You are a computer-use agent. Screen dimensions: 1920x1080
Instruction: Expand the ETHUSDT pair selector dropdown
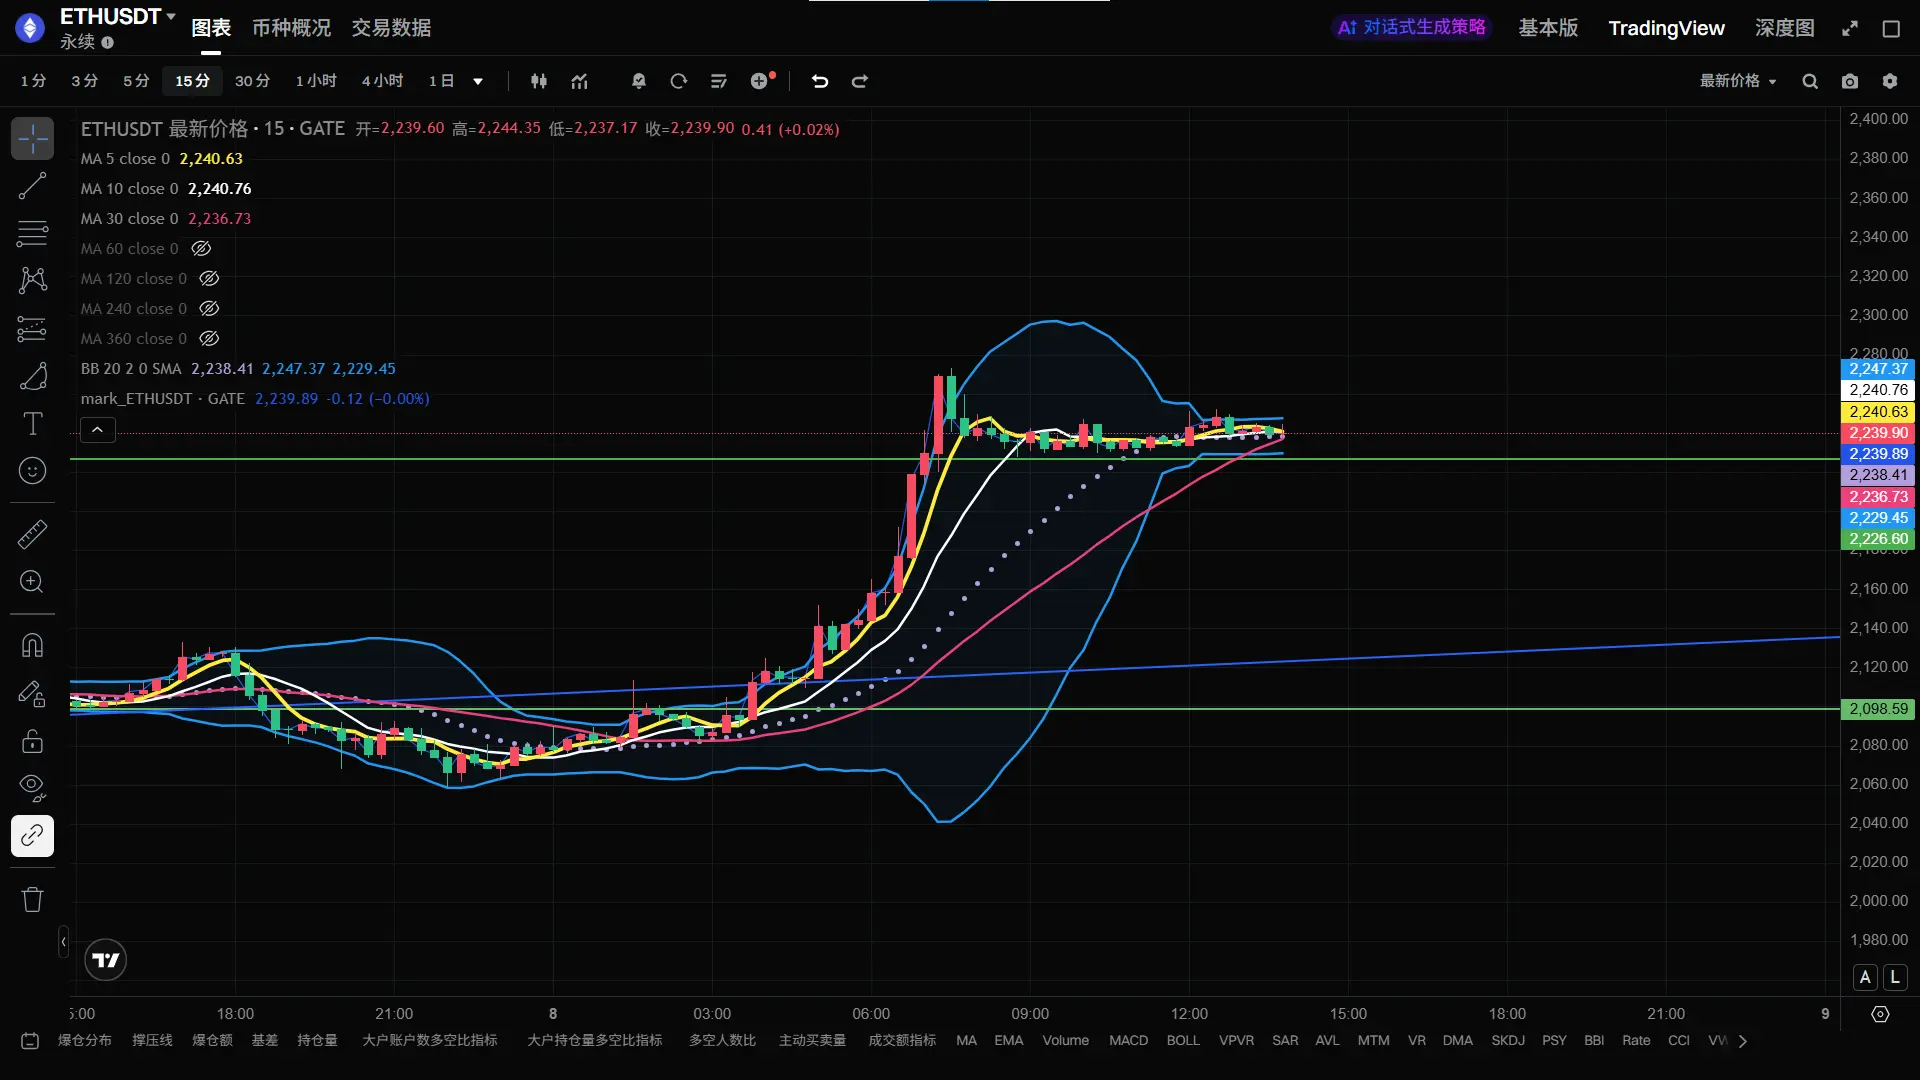(171, 16)
